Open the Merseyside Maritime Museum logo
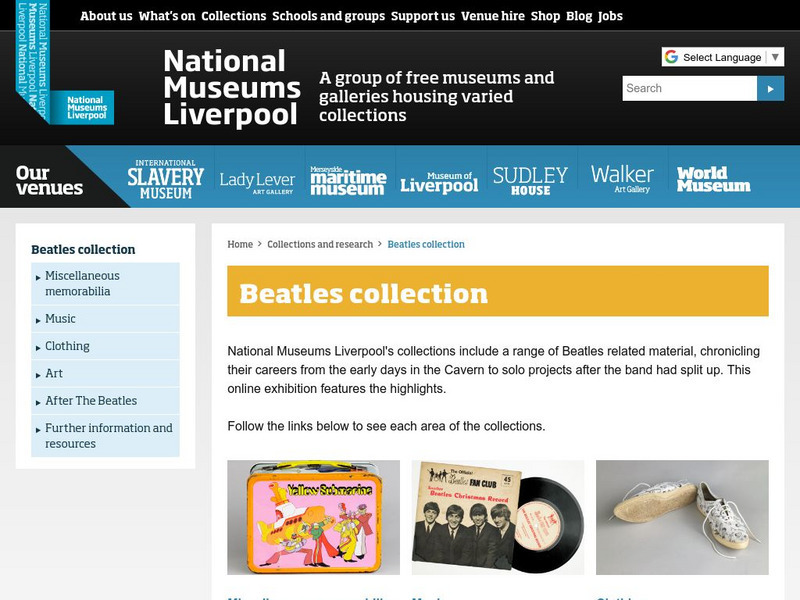The width and height of the screenshot is (800, 600). click(348, 180)
